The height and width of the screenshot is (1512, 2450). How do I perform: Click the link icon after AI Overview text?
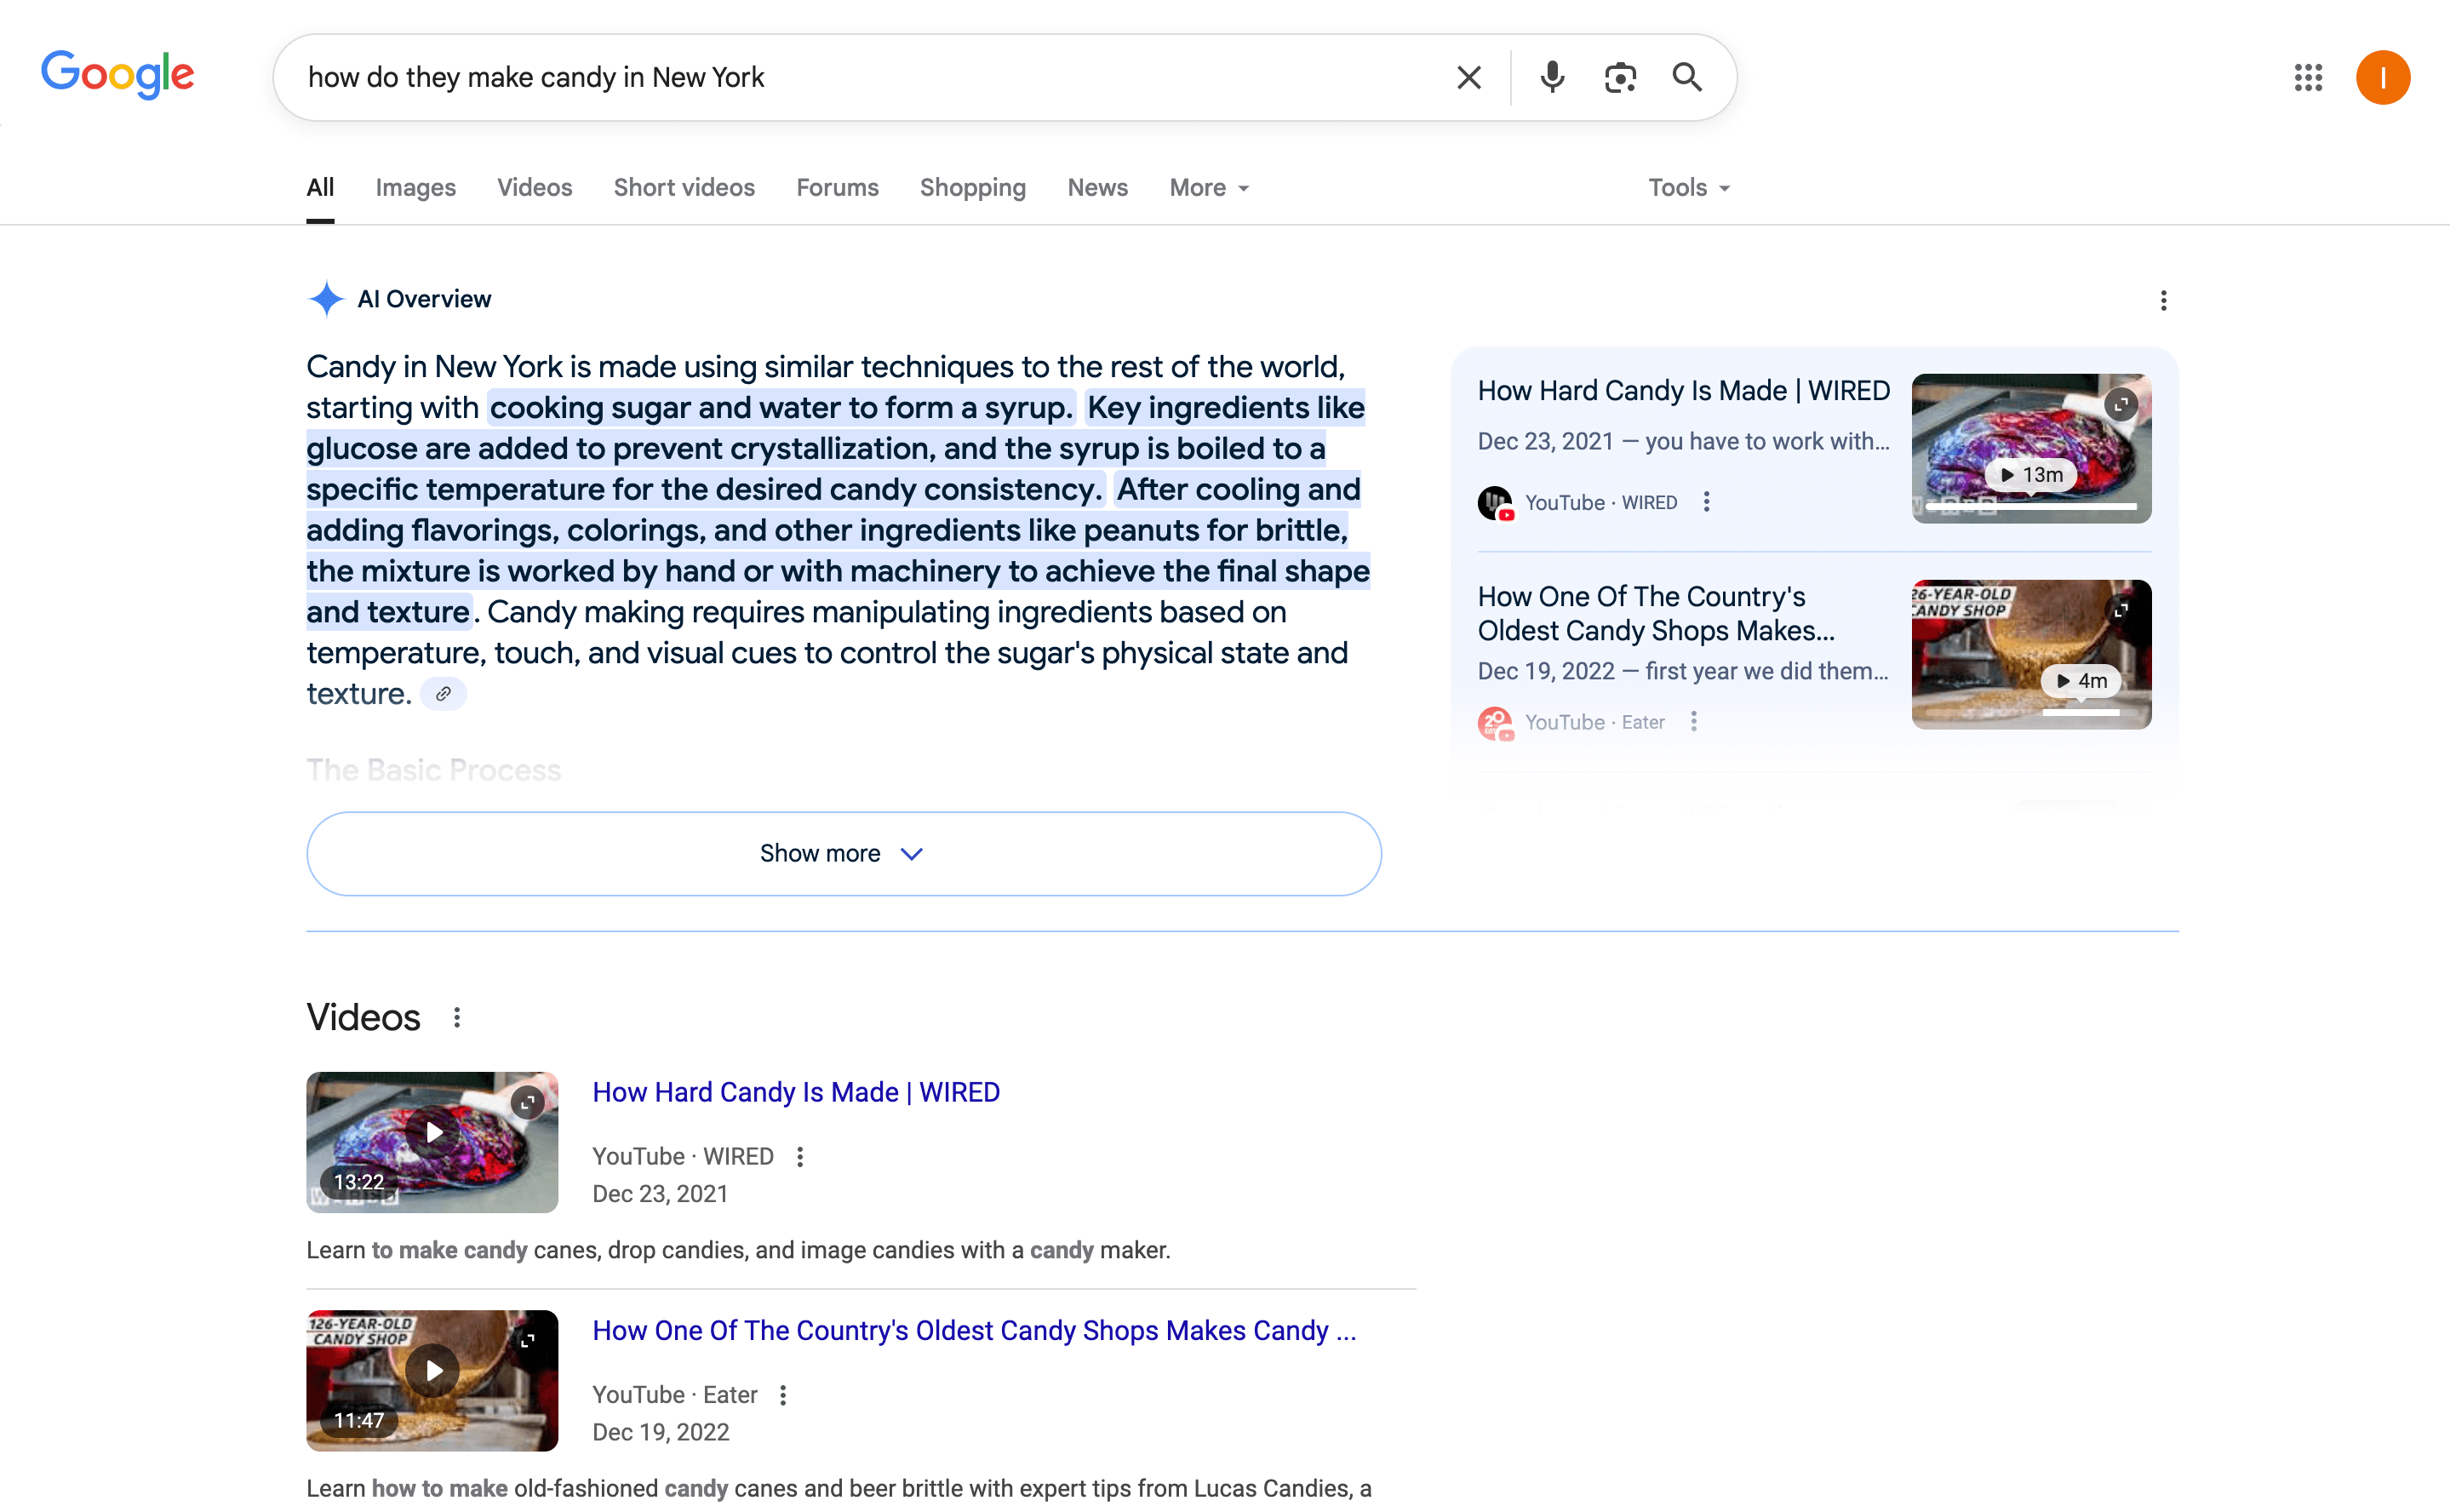point(443,694)
